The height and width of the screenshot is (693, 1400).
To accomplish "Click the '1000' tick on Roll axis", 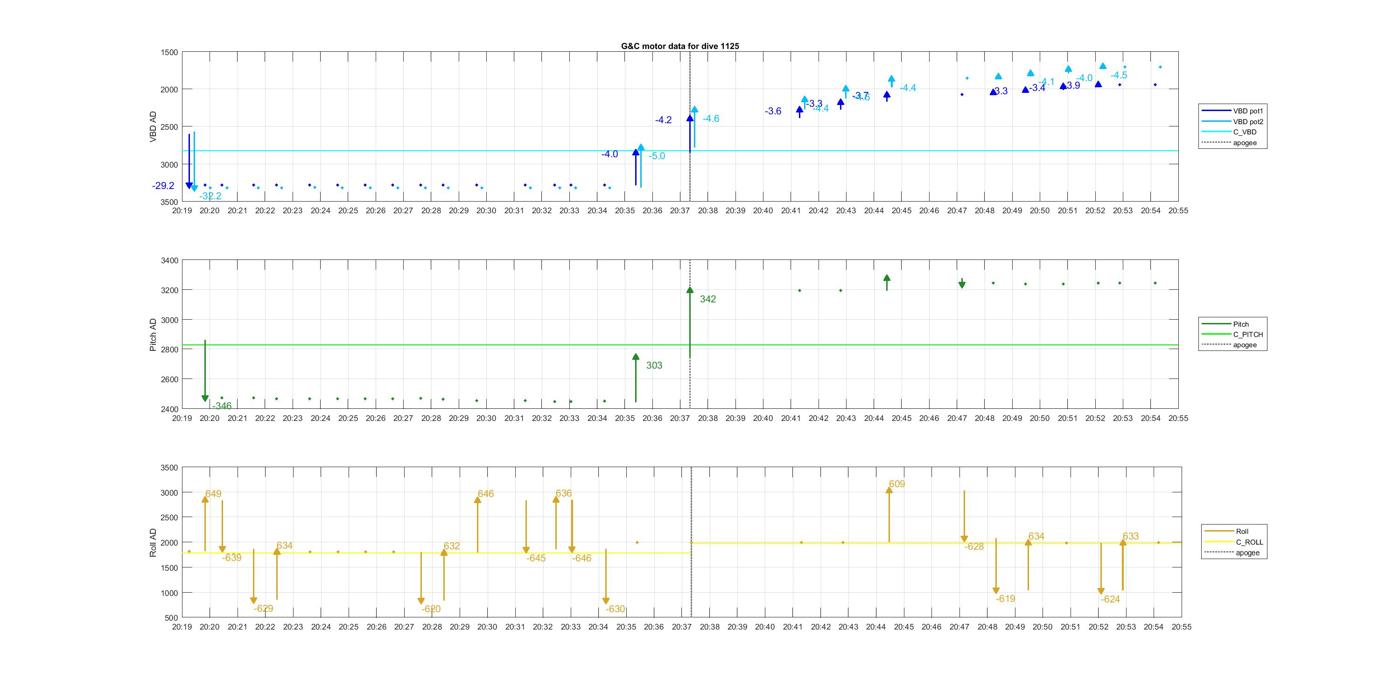I will [169, 593].
